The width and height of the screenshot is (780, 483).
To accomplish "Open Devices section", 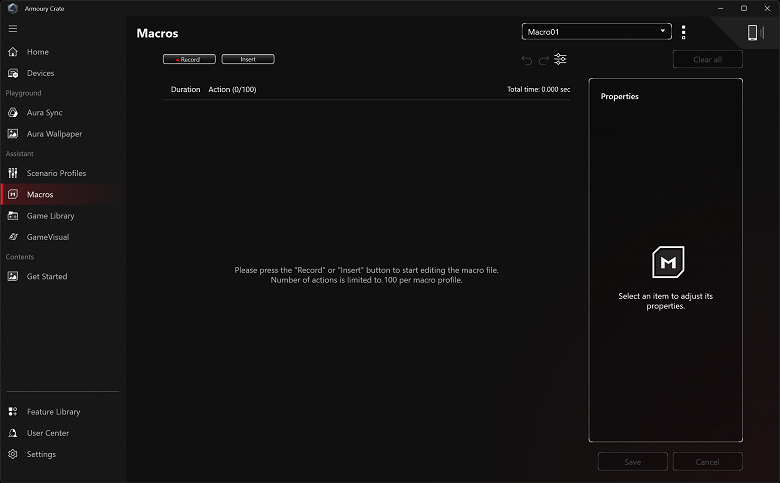I will [x=40, y=73].
